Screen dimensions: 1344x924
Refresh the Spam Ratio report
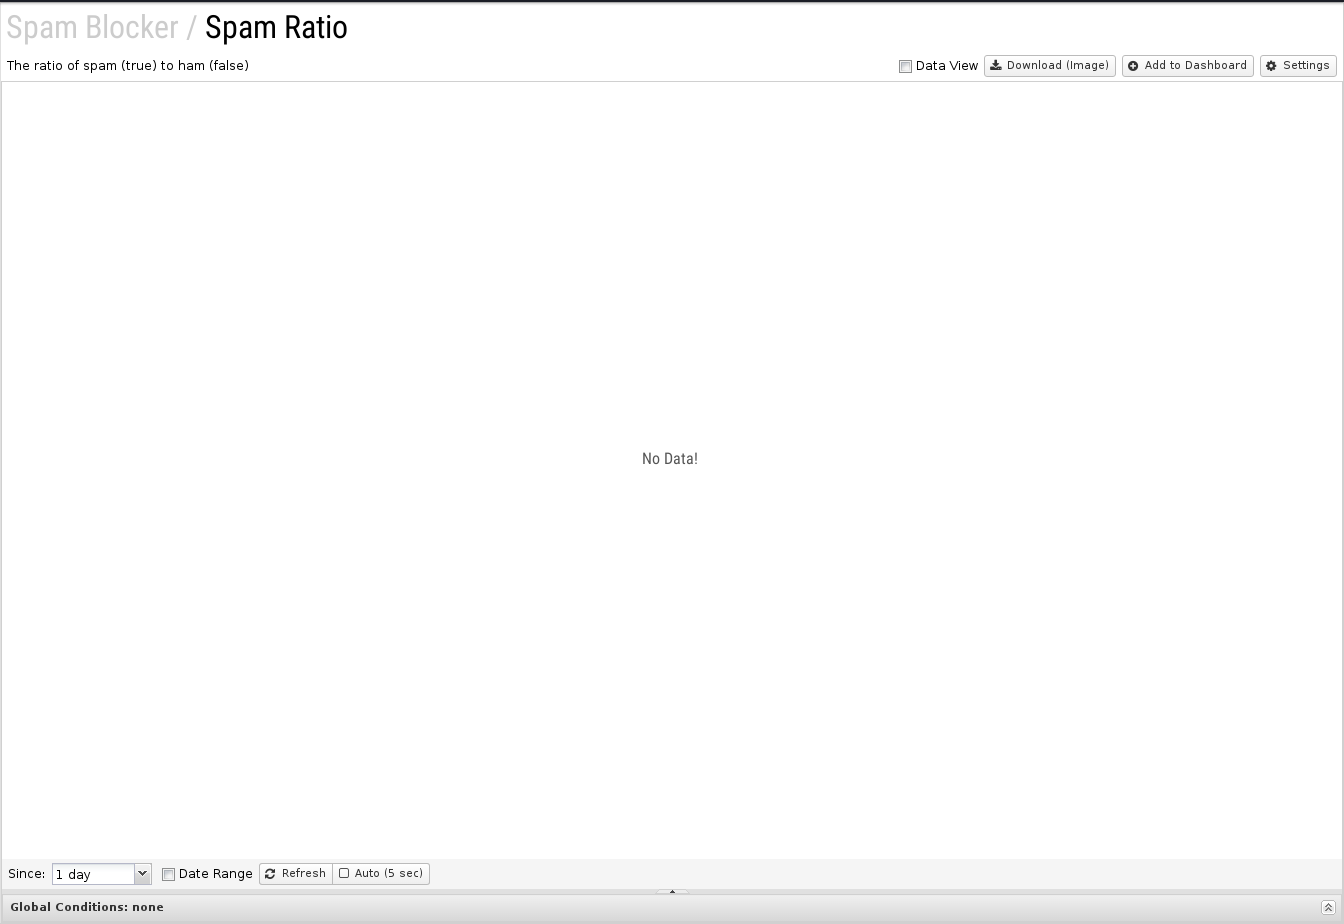point(296,874)
